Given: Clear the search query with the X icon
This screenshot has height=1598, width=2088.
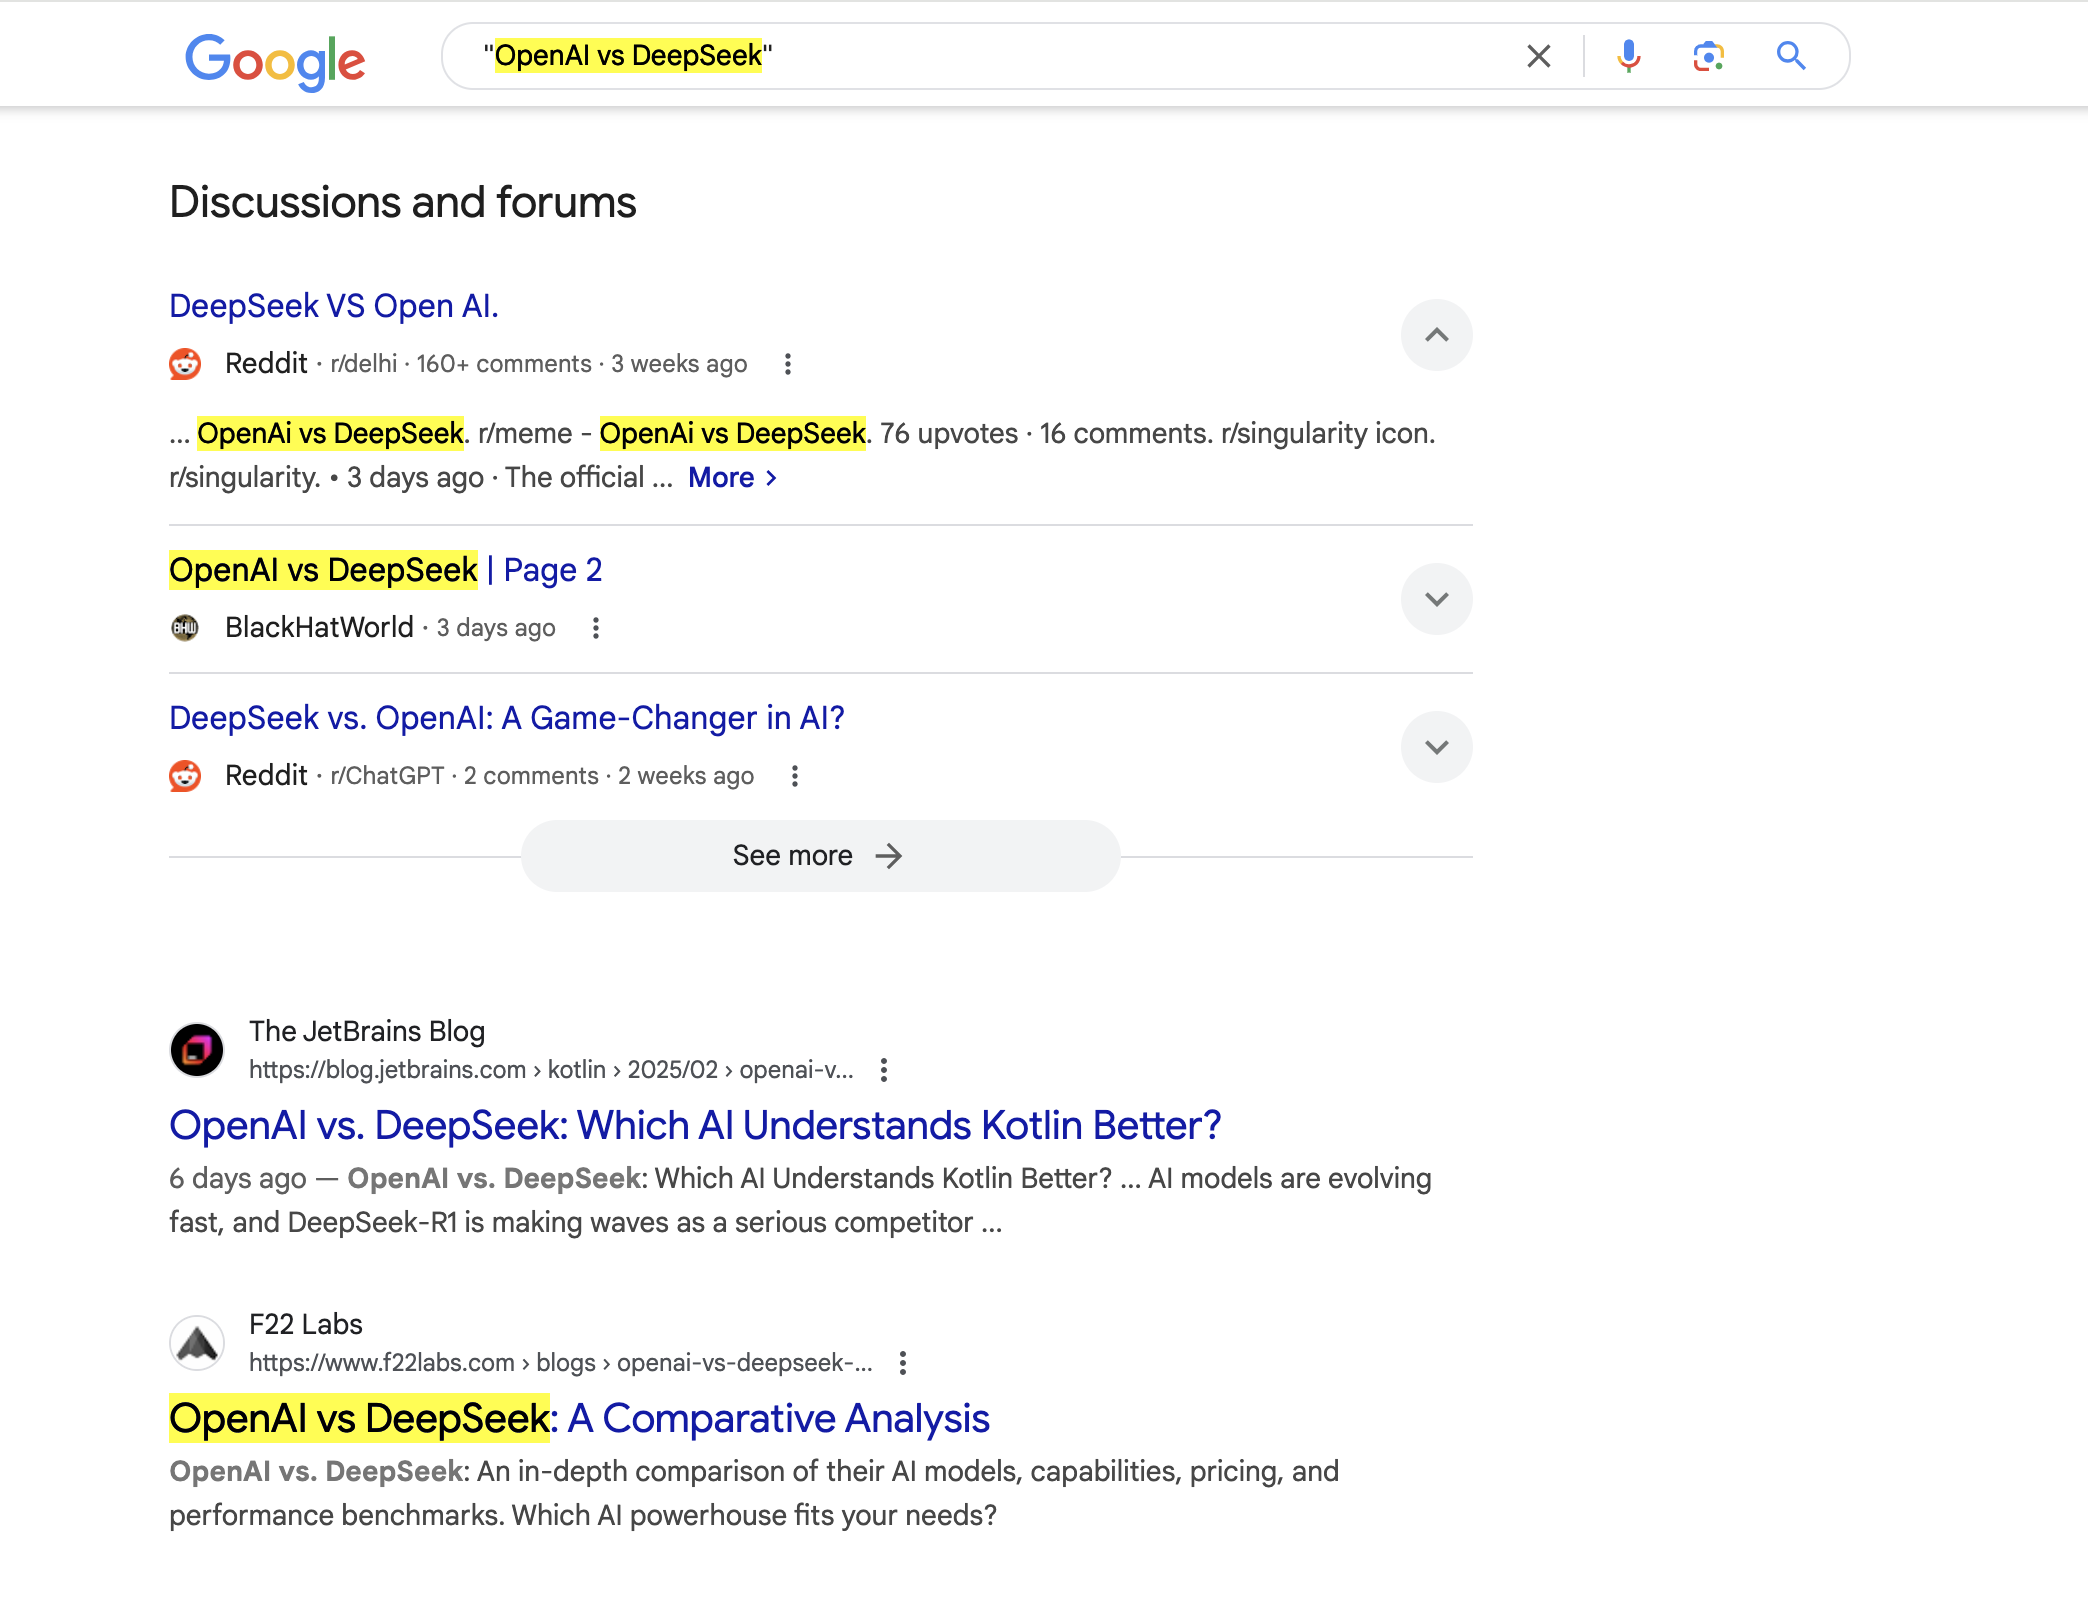Looking at the screenshot, I should tap(1539, 56).
